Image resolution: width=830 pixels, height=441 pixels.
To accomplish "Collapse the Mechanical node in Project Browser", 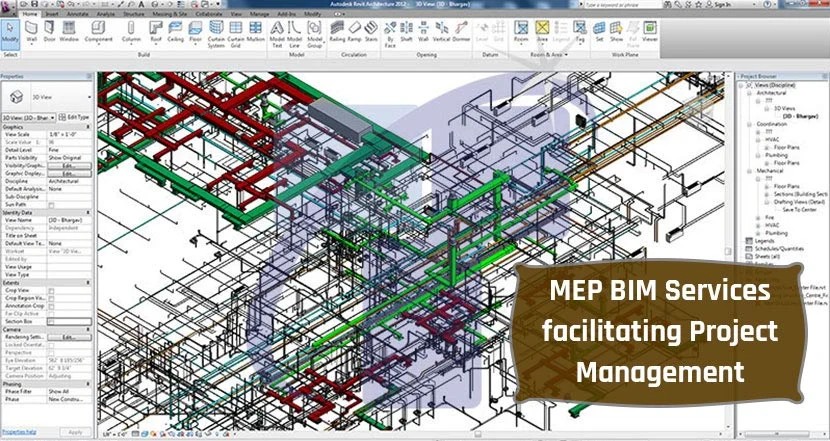I will tap(750, 171).
